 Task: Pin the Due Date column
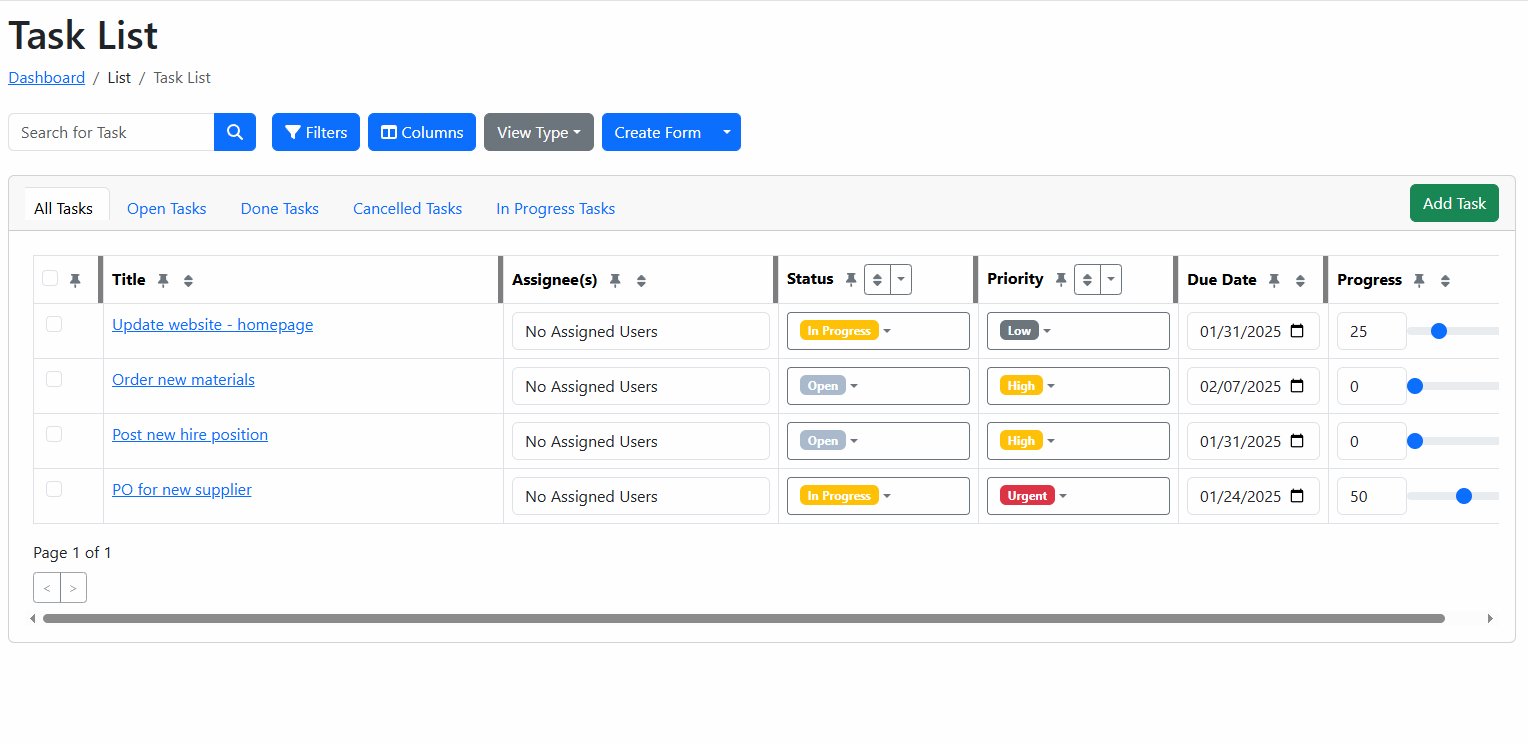click(1274, 281)
